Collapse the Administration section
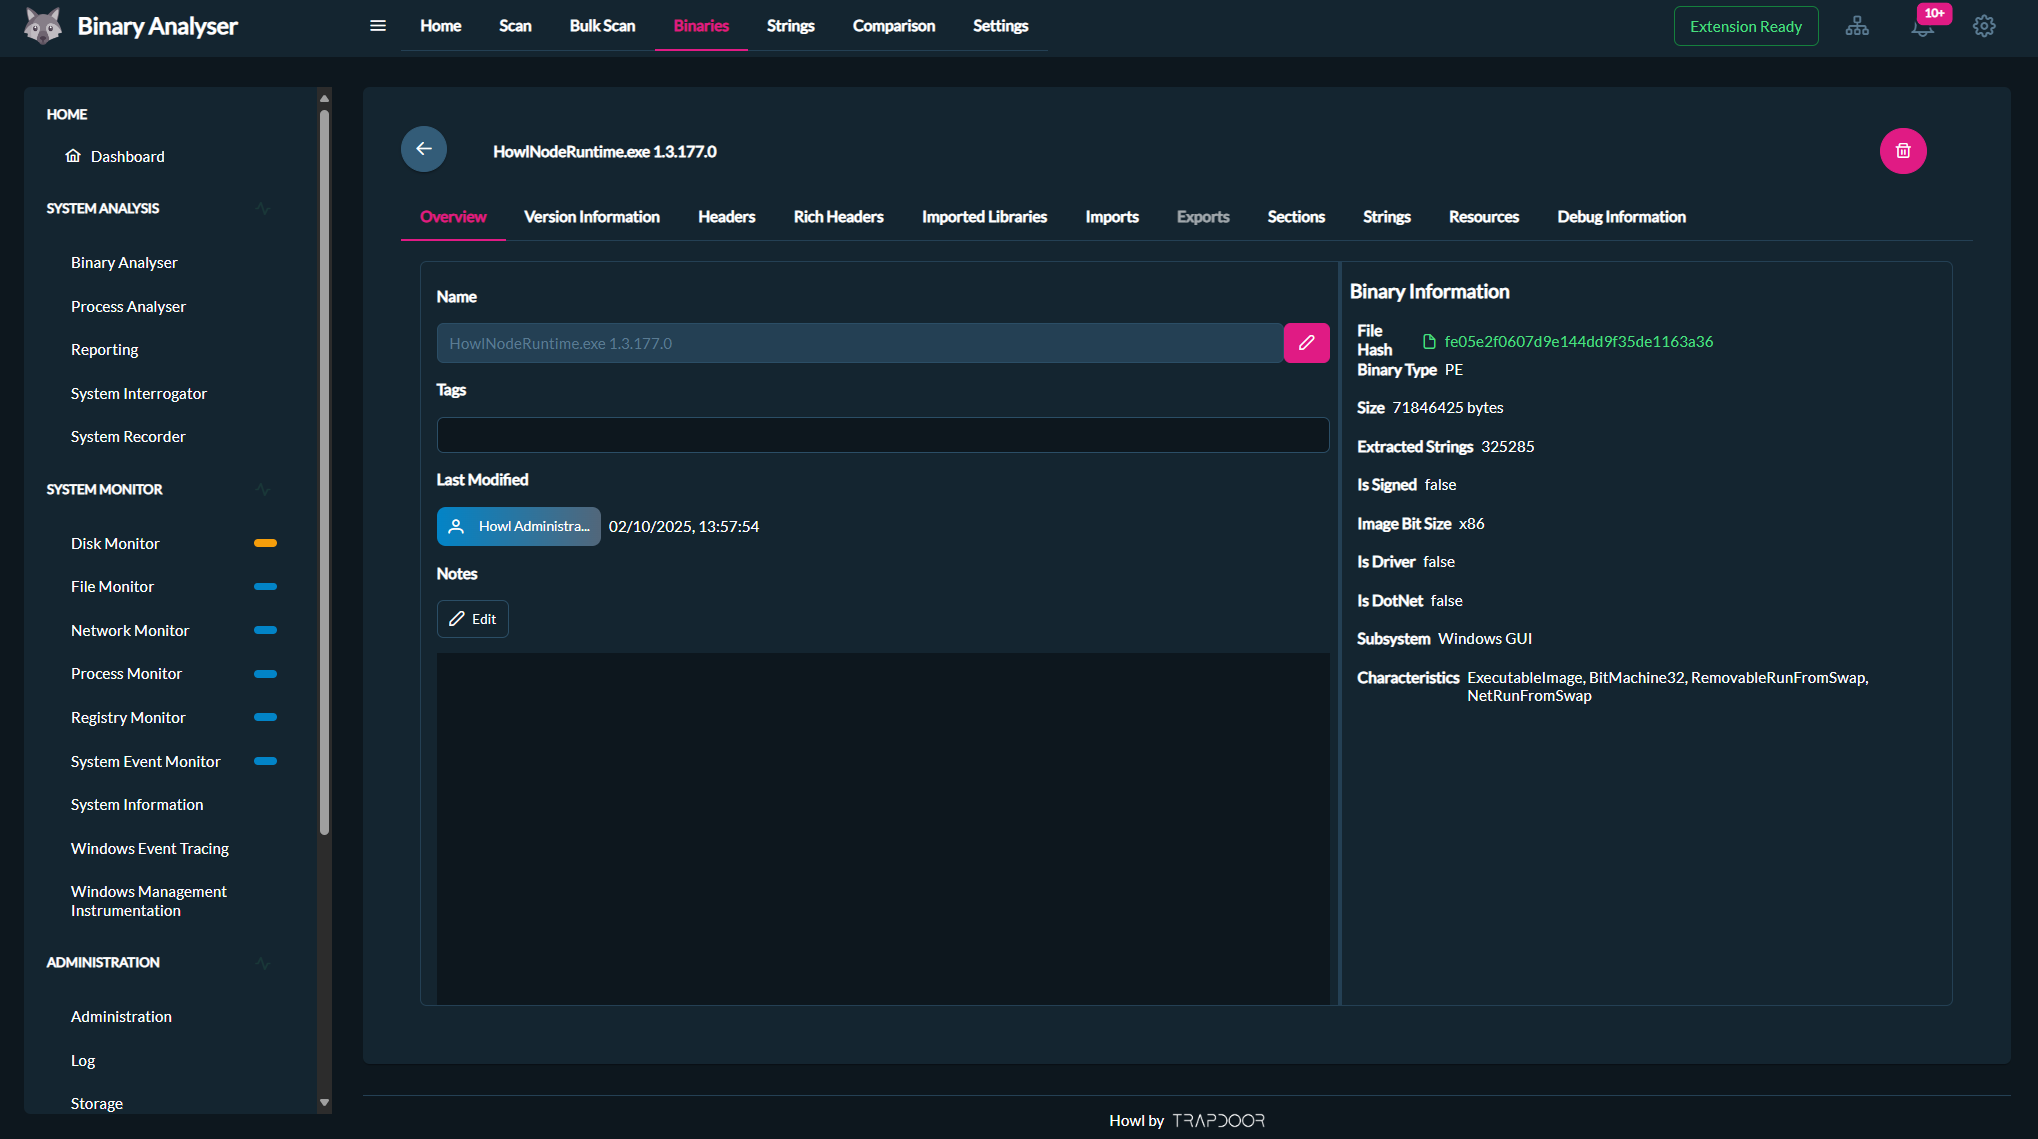This screenshot has height=1139, width=2038. (x=263, y=963)
